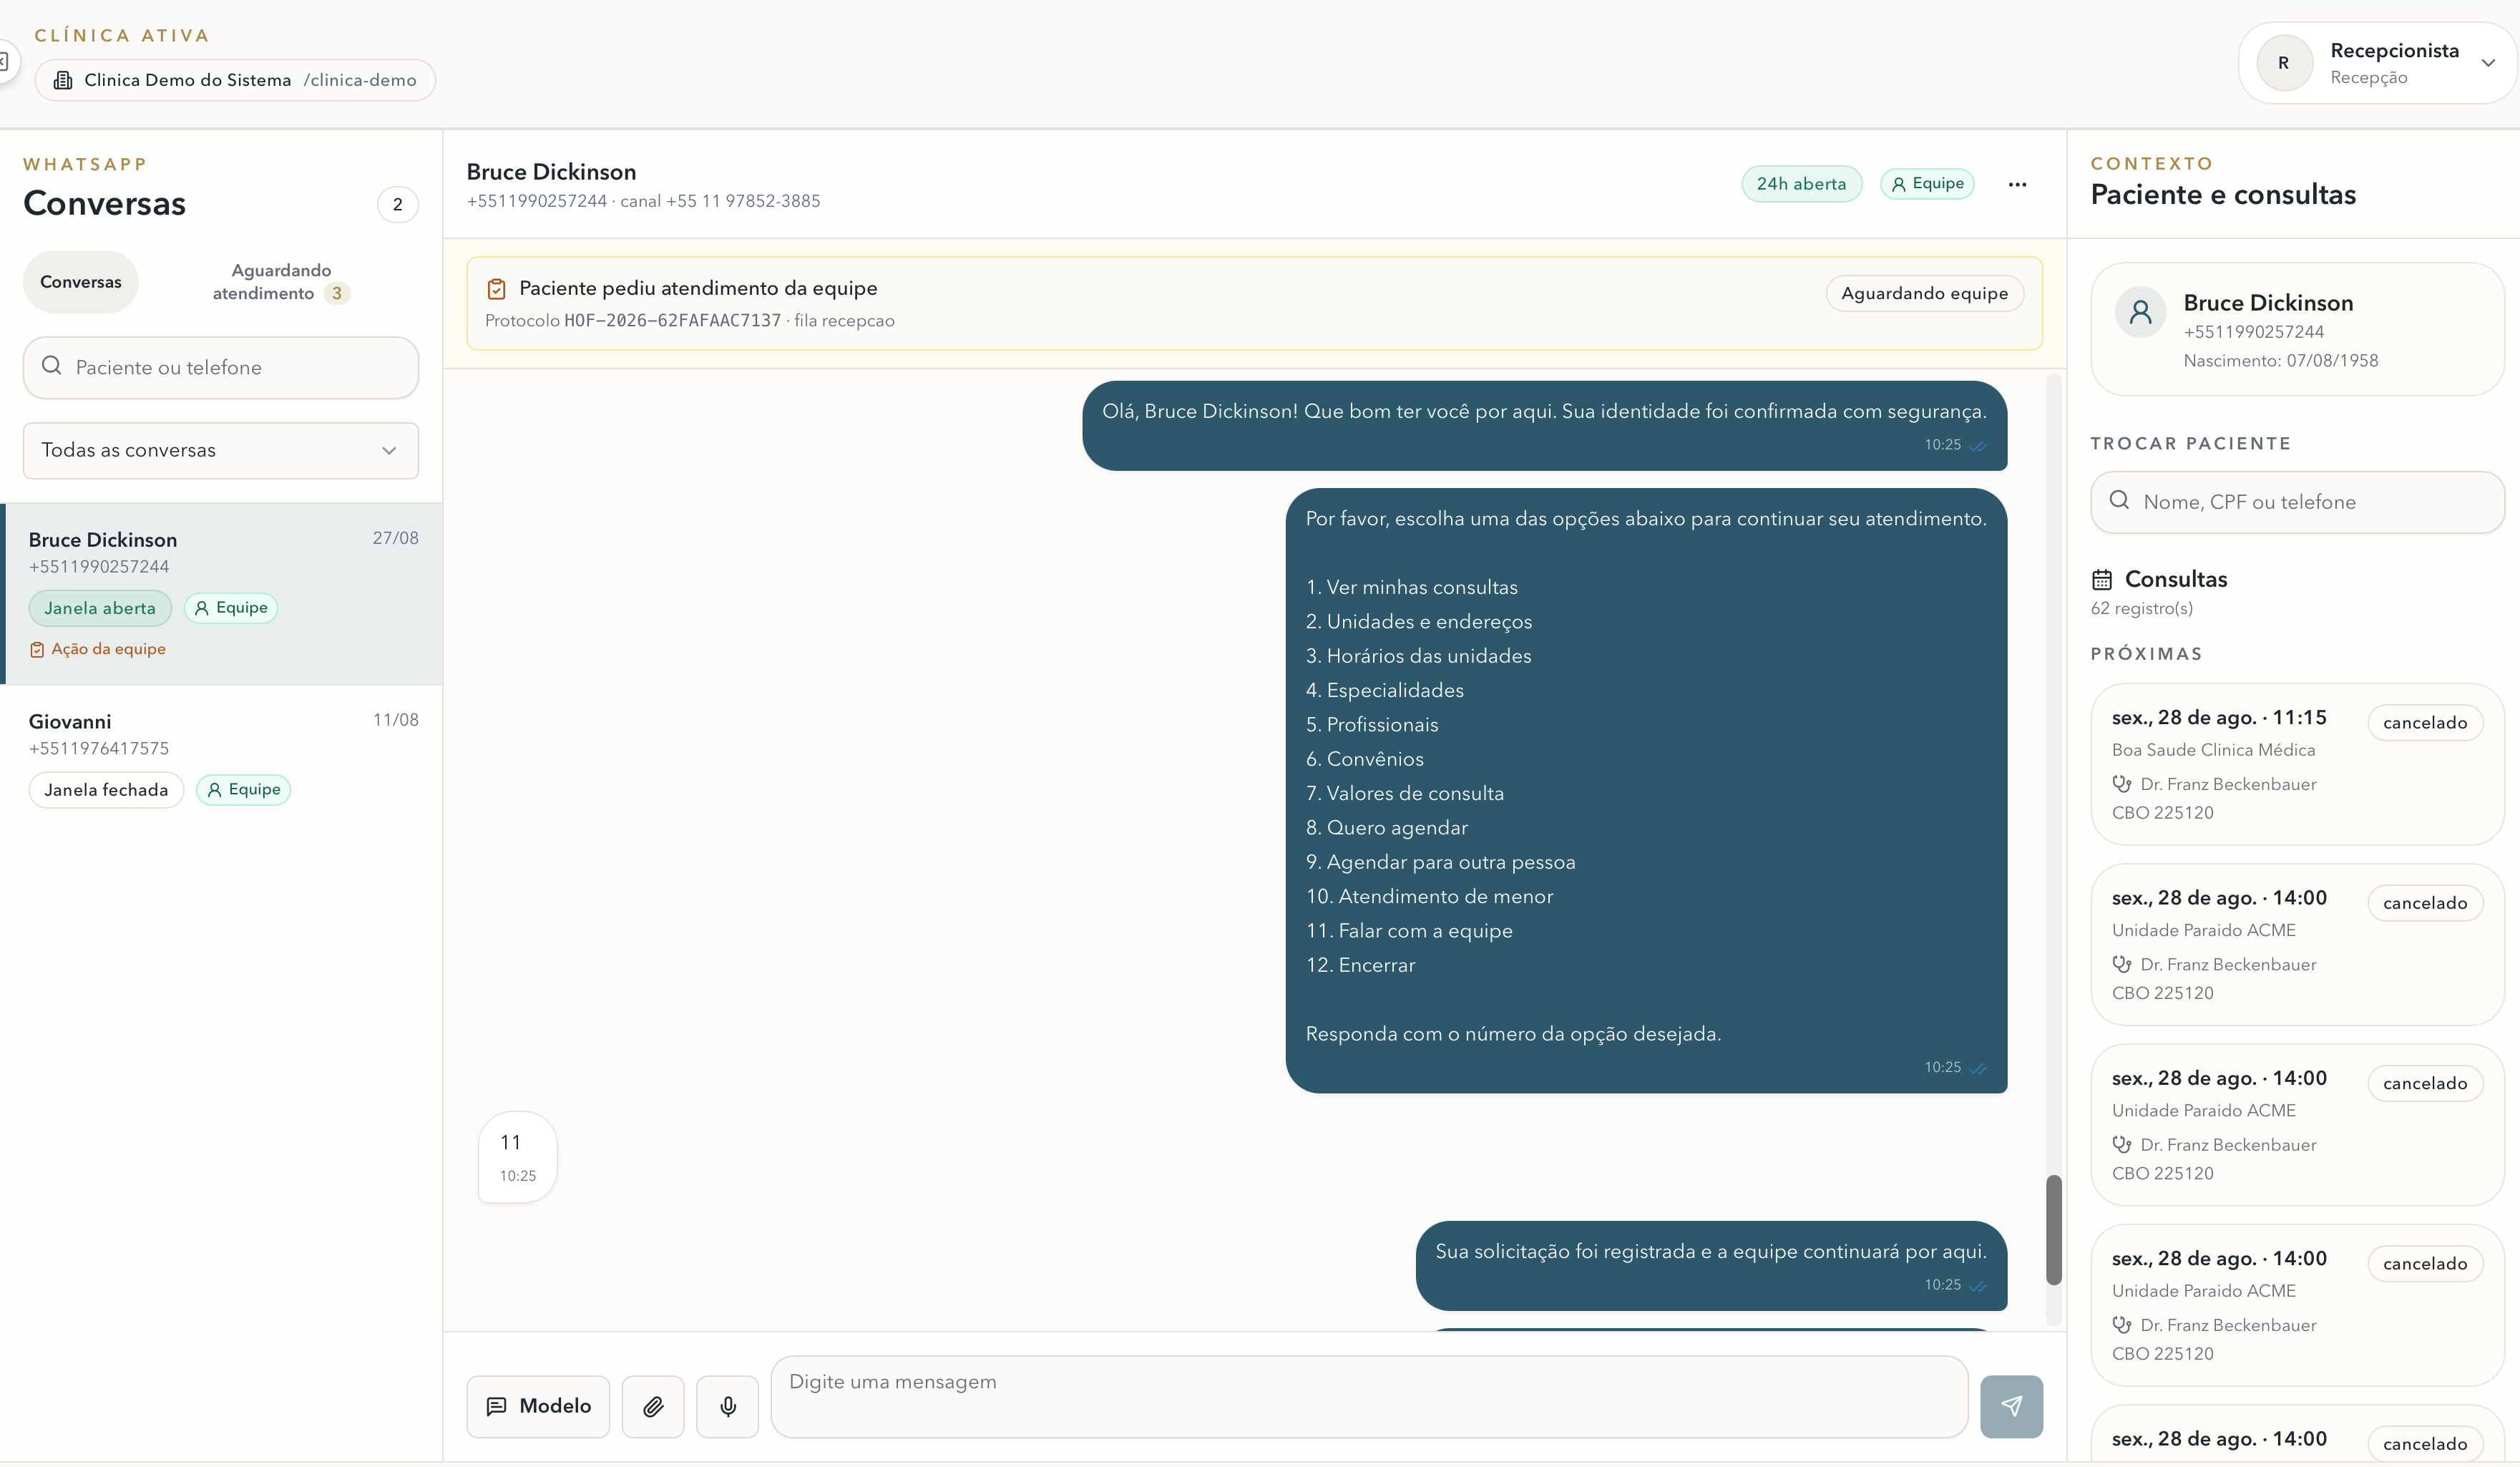Click stethoscope icon on 11:15 appointment card
This screenshot has height=1467, width=2520.
2121,784
